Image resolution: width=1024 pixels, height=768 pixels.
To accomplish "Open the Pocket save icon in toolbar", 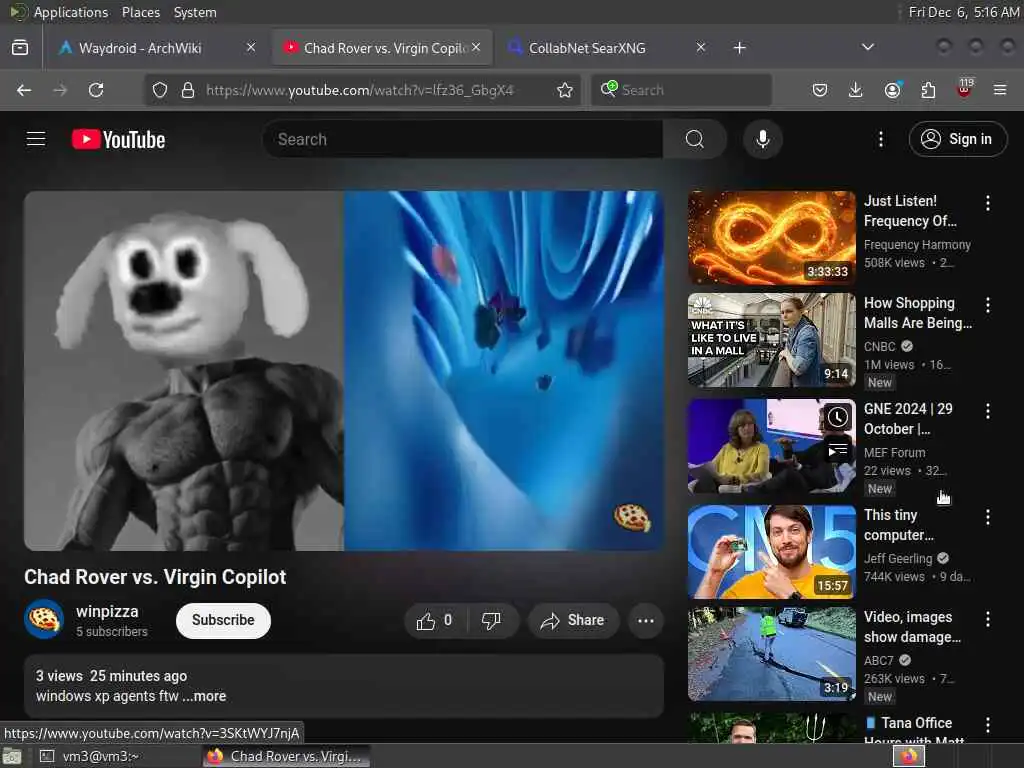I will tap(820, 90).
